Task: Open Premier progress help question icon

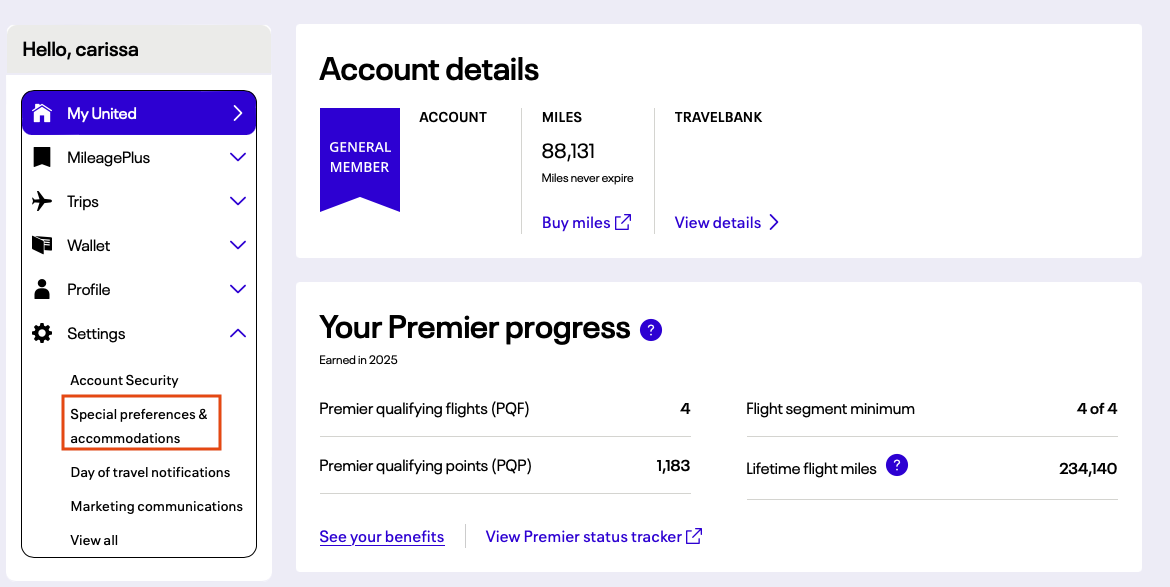Action: [651, 329]
